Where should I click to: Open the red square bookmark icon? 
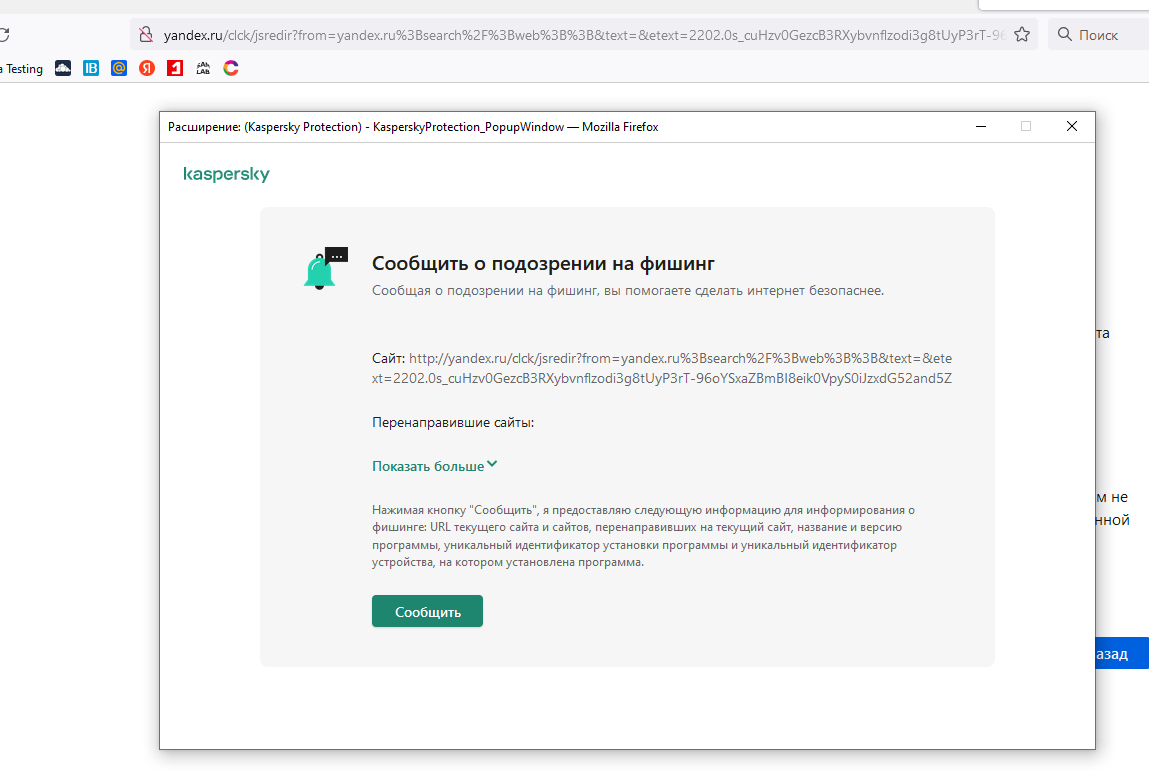(x=175, y=68)
